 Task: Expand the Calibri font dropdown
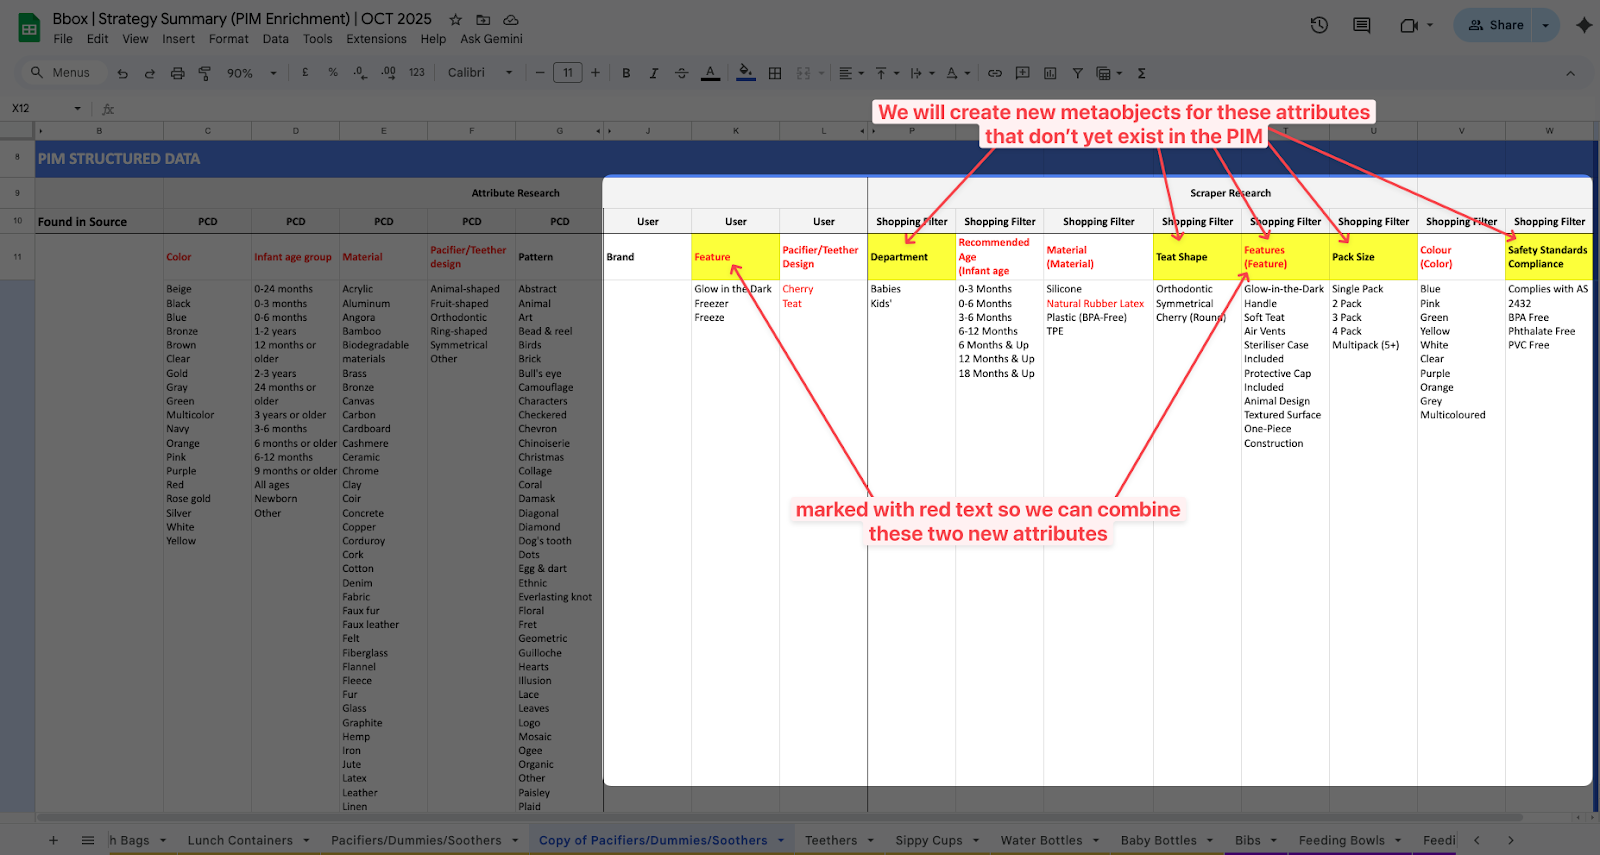480,73
